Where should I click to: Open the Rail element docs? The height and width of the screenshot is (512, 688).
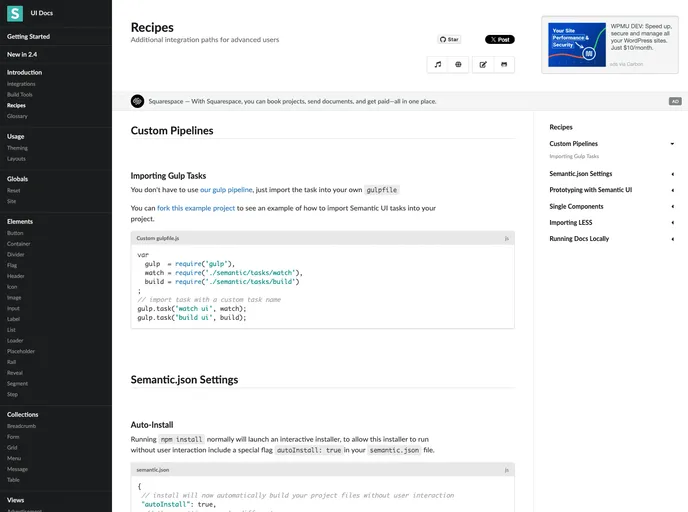click(11, 362)
